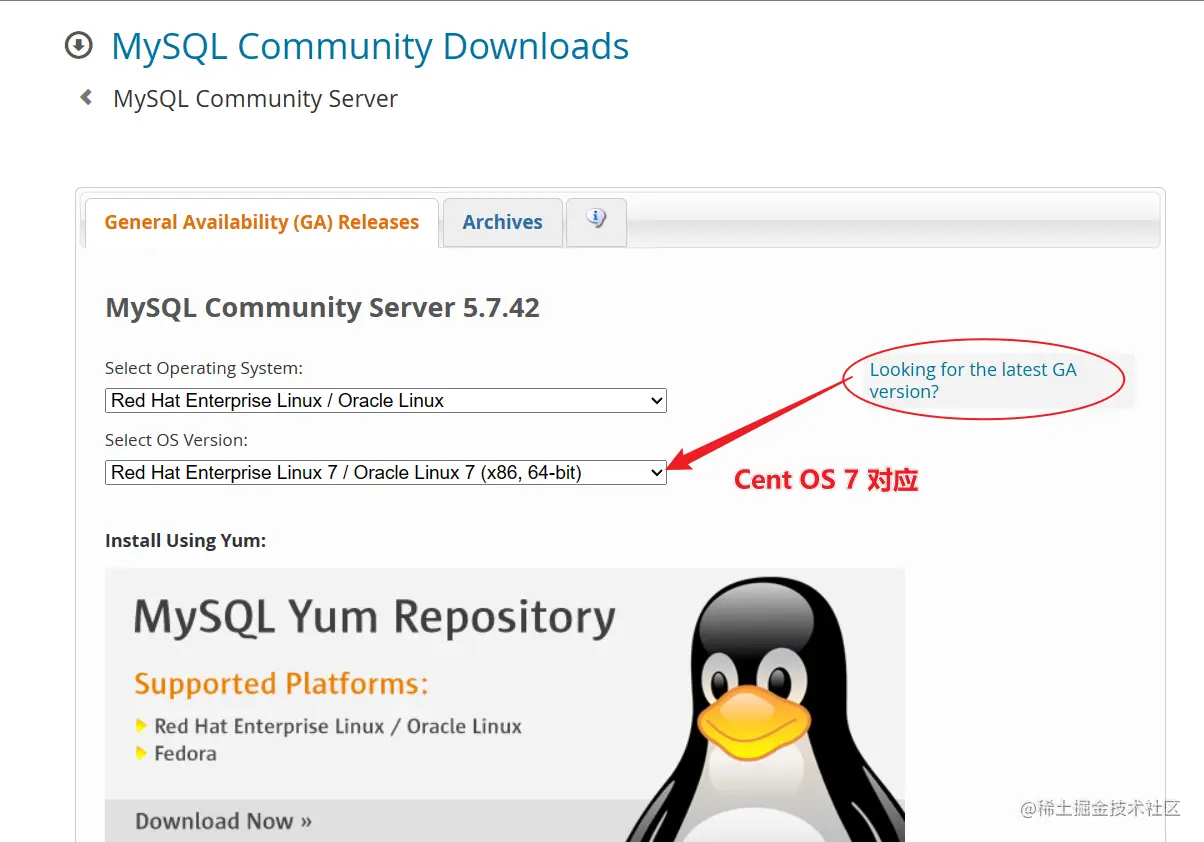Follow the 'Looking for the latest GA version?' link
The image size is (1204, 842).
pos(973,380)
